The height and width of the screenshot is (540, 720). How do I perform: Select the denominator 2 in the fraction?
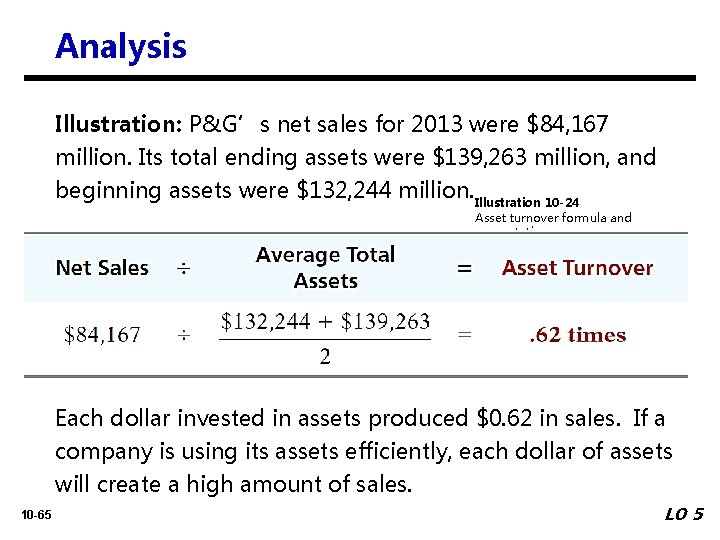(x=325, y=356)
